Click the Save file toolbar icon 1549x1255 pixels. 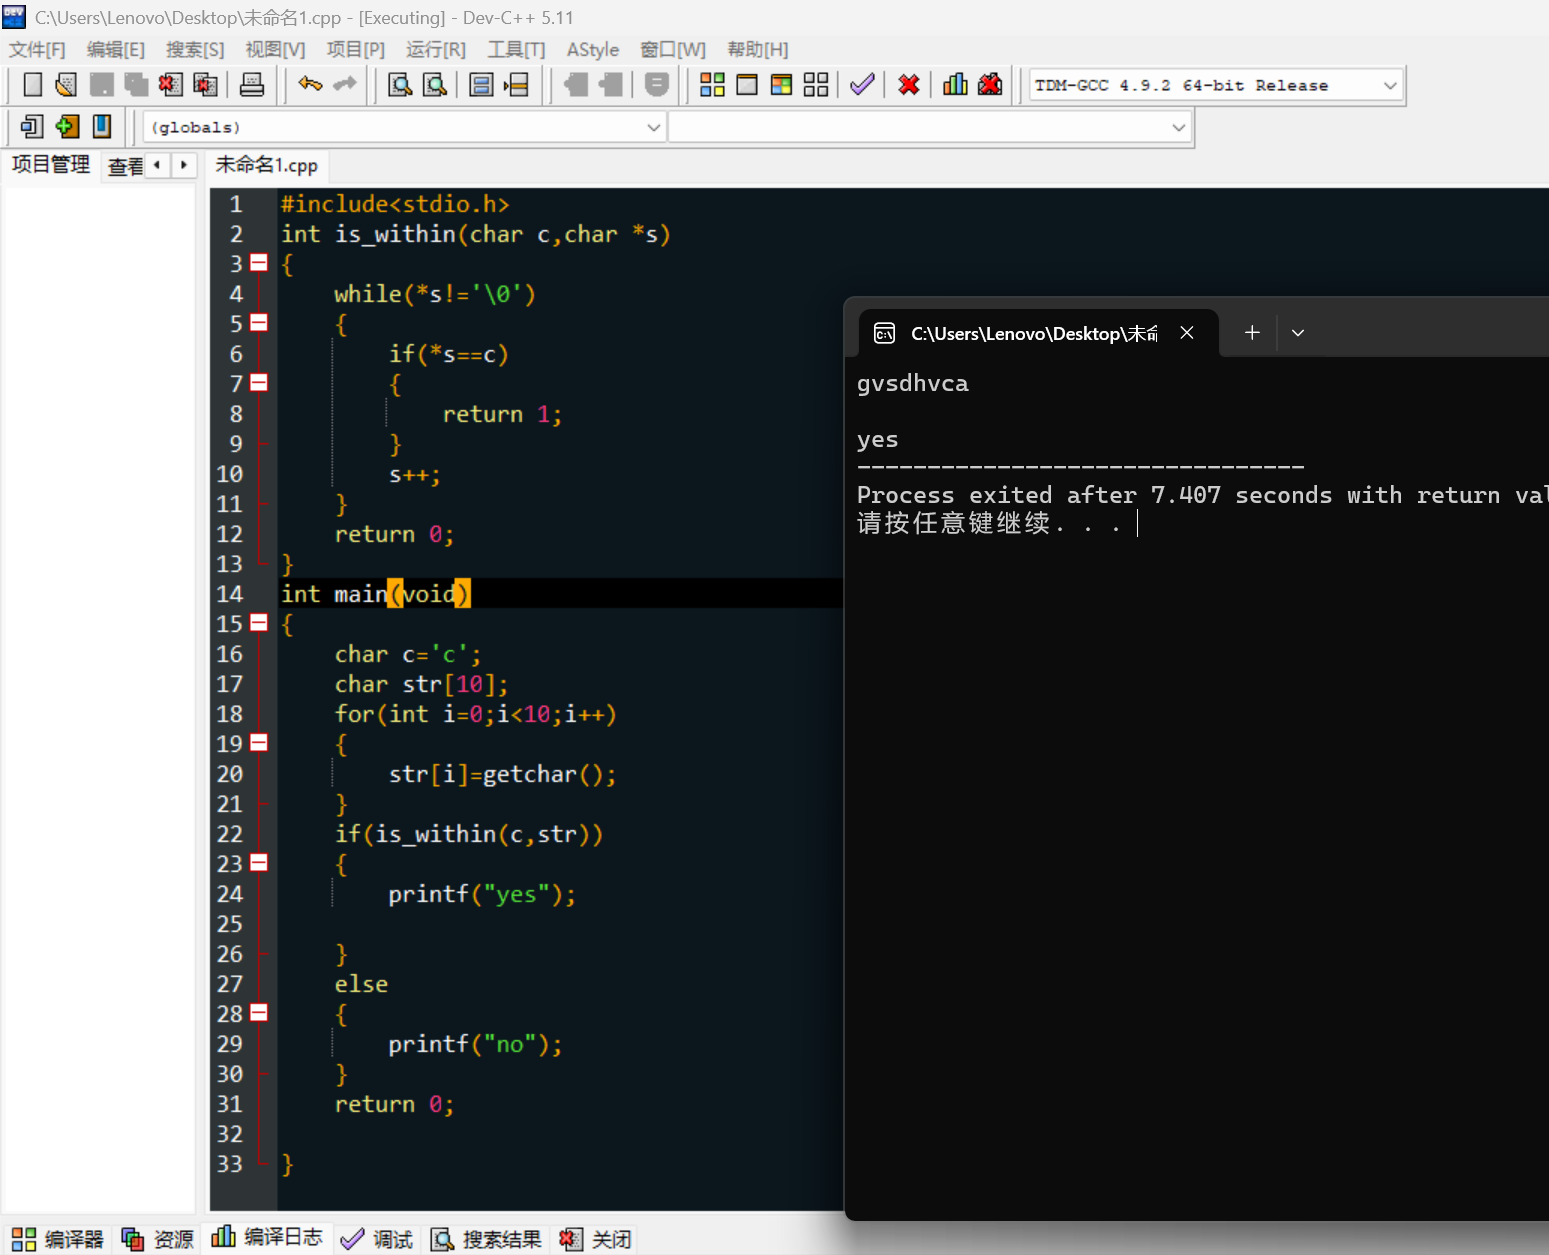101,85
